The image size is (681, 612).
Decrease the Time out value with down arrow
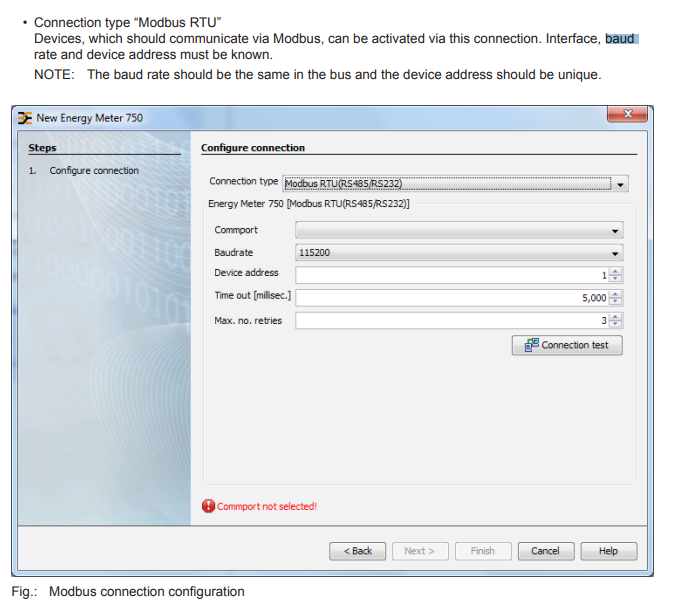(616, 302)
